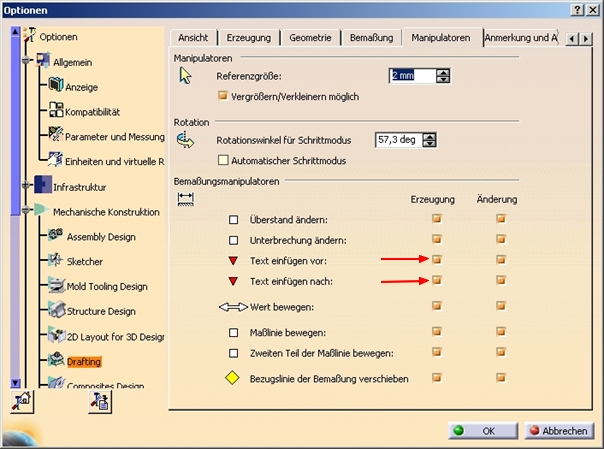Click the Assembly Design icon

(55, 235)
